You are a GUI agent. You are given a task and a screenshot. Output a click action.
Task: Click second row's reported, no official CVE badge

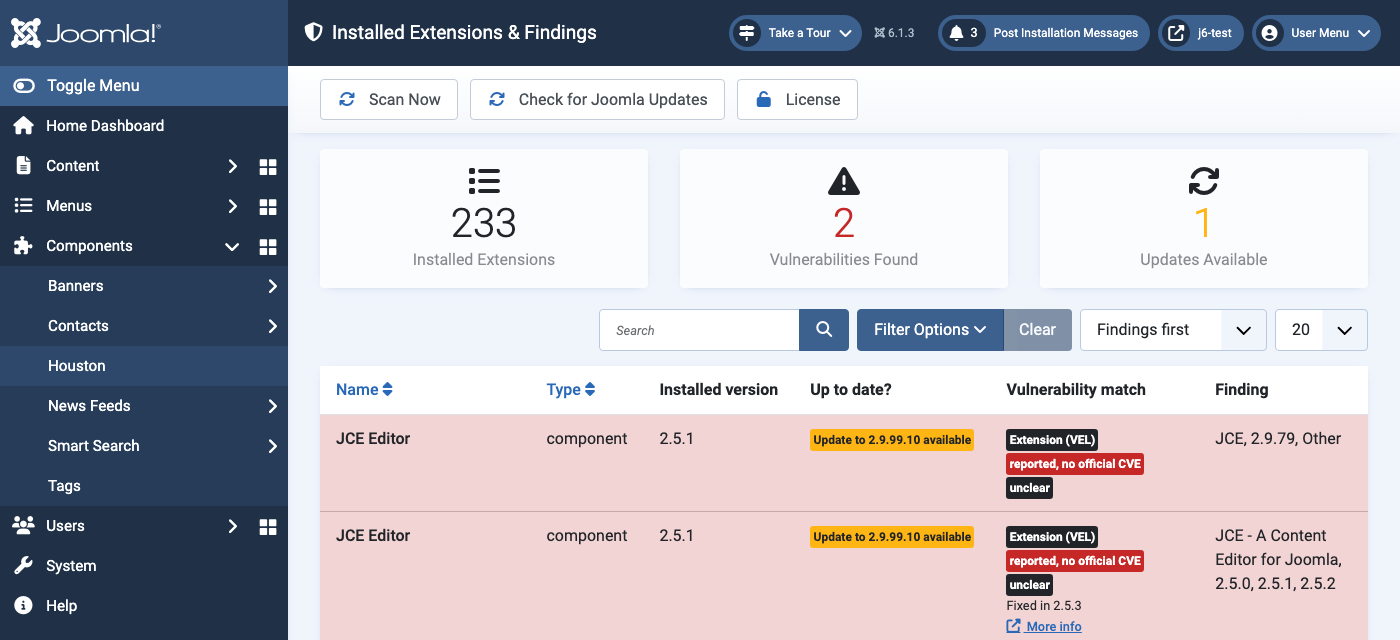[x=1075, y=561]
